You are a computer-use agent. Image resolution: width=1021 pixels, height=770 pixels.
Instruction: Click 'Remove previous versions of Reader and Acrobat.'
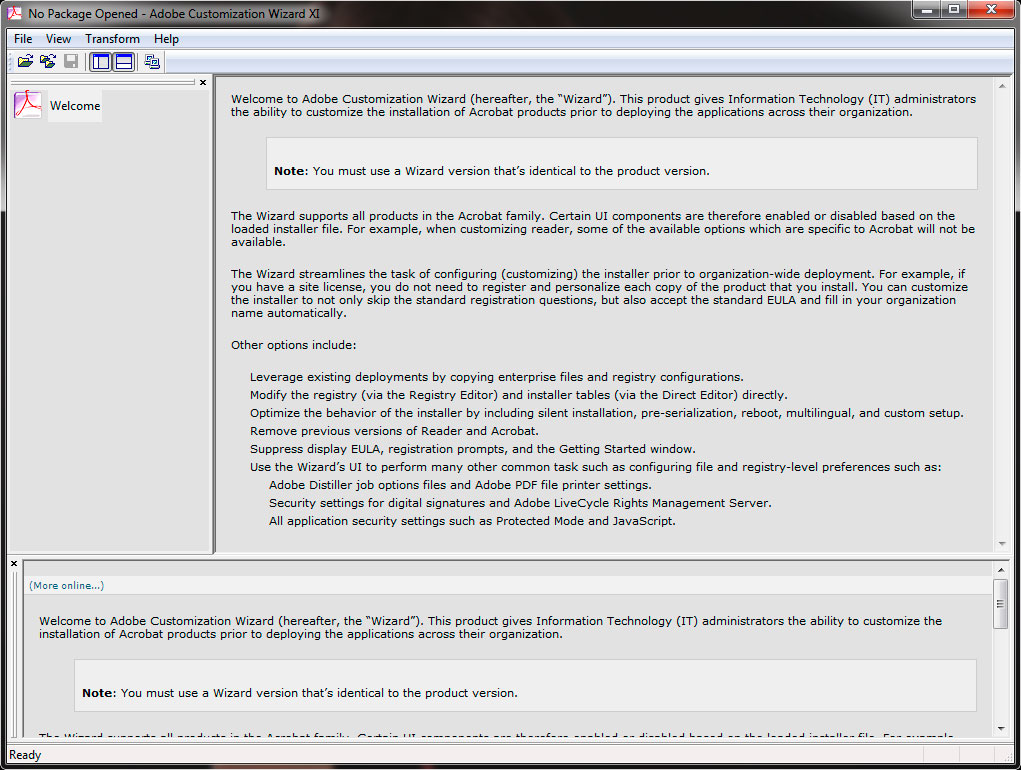tap(394, 431)
